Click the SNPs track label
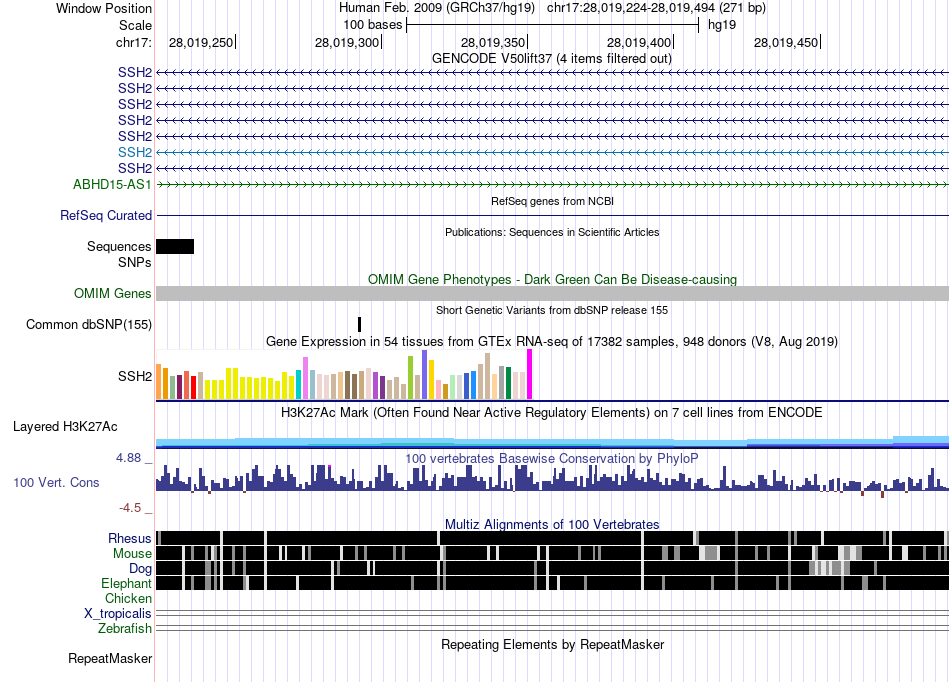 pos(135,262)
